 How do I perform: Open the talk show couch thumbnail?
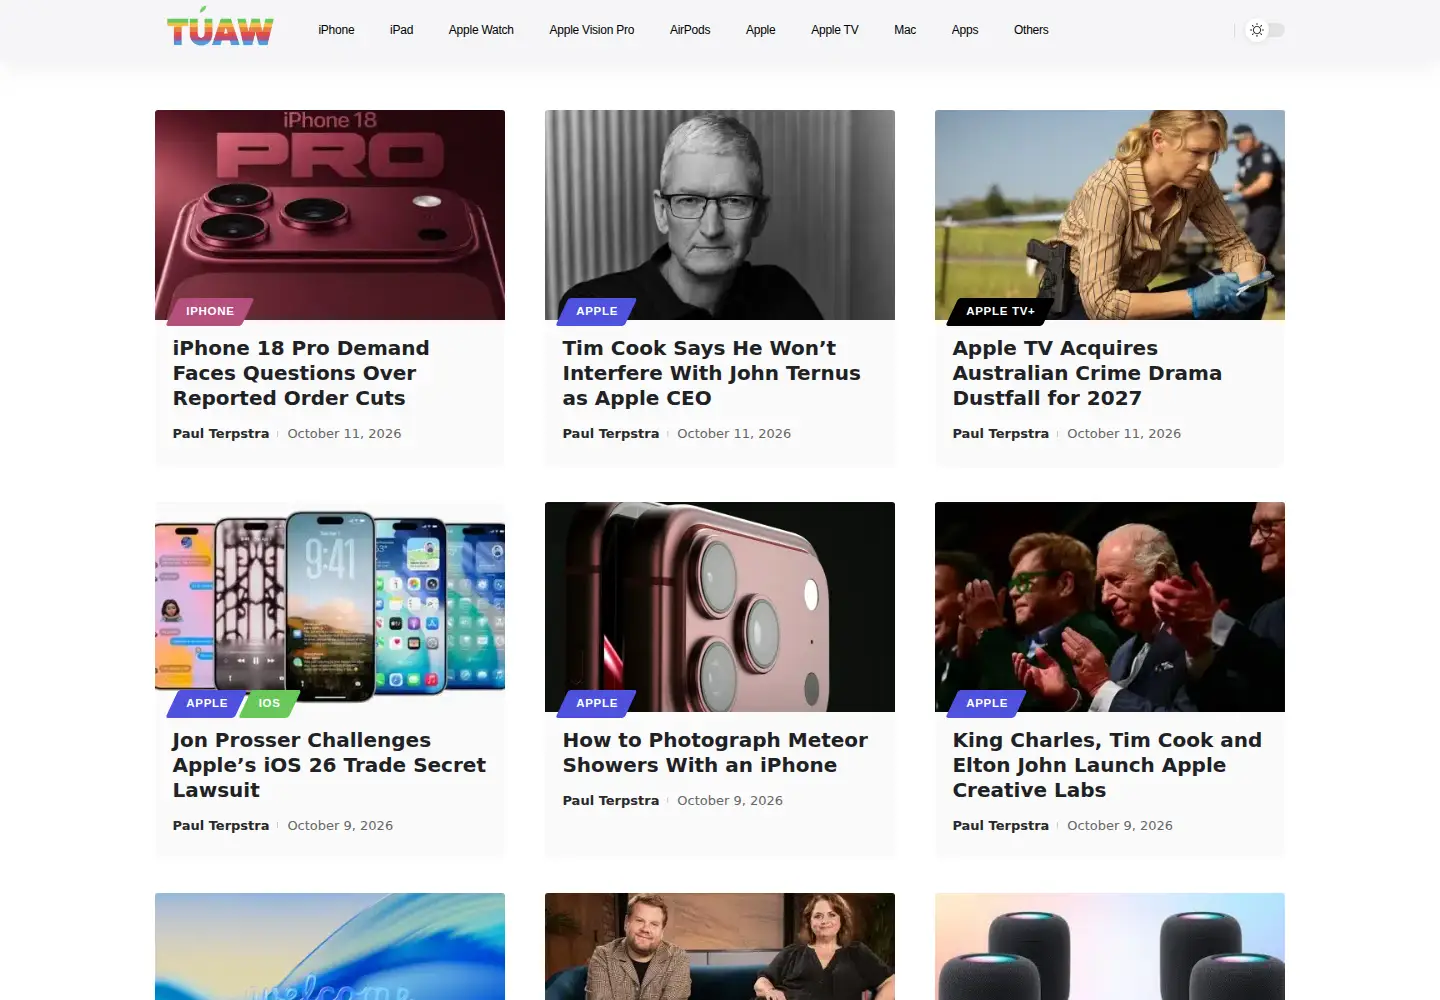(x=720, y=946)
